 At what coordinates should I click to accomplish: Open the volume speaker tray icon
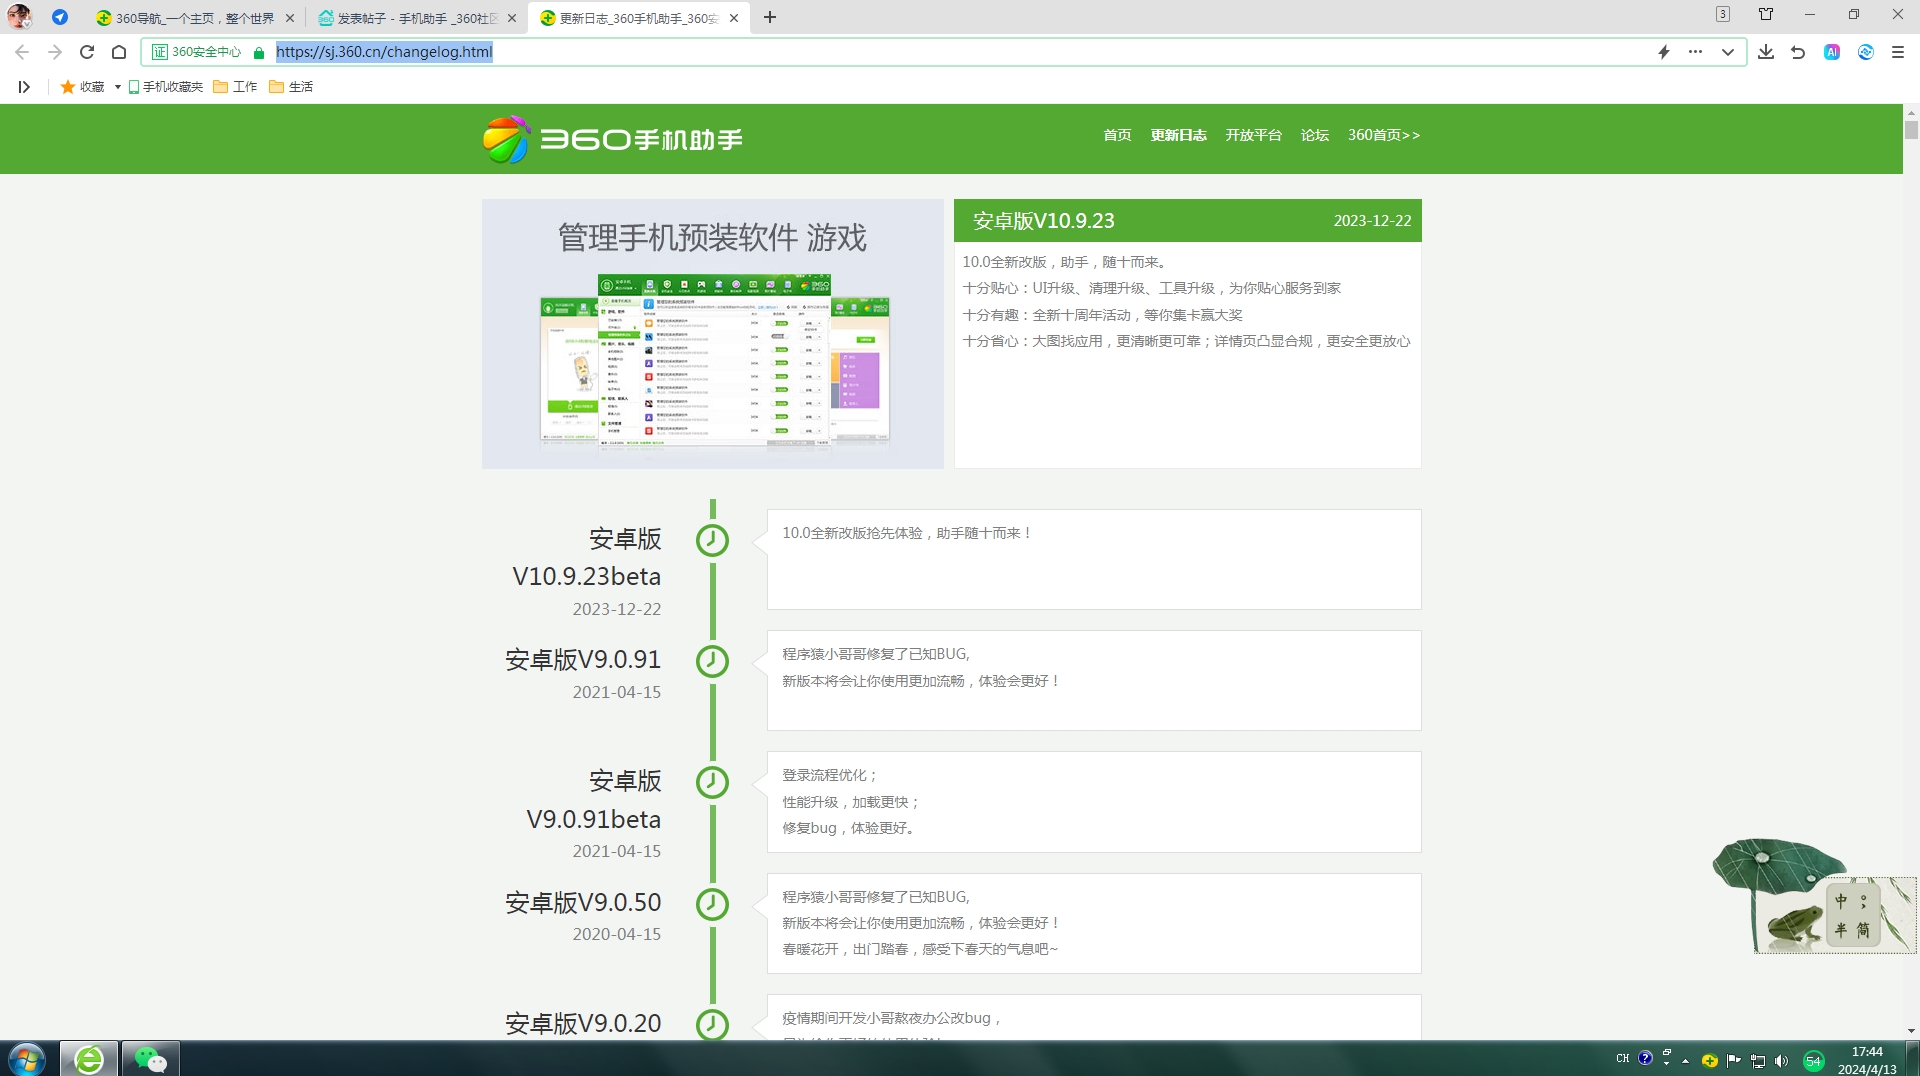(x=1781, y=1061)
